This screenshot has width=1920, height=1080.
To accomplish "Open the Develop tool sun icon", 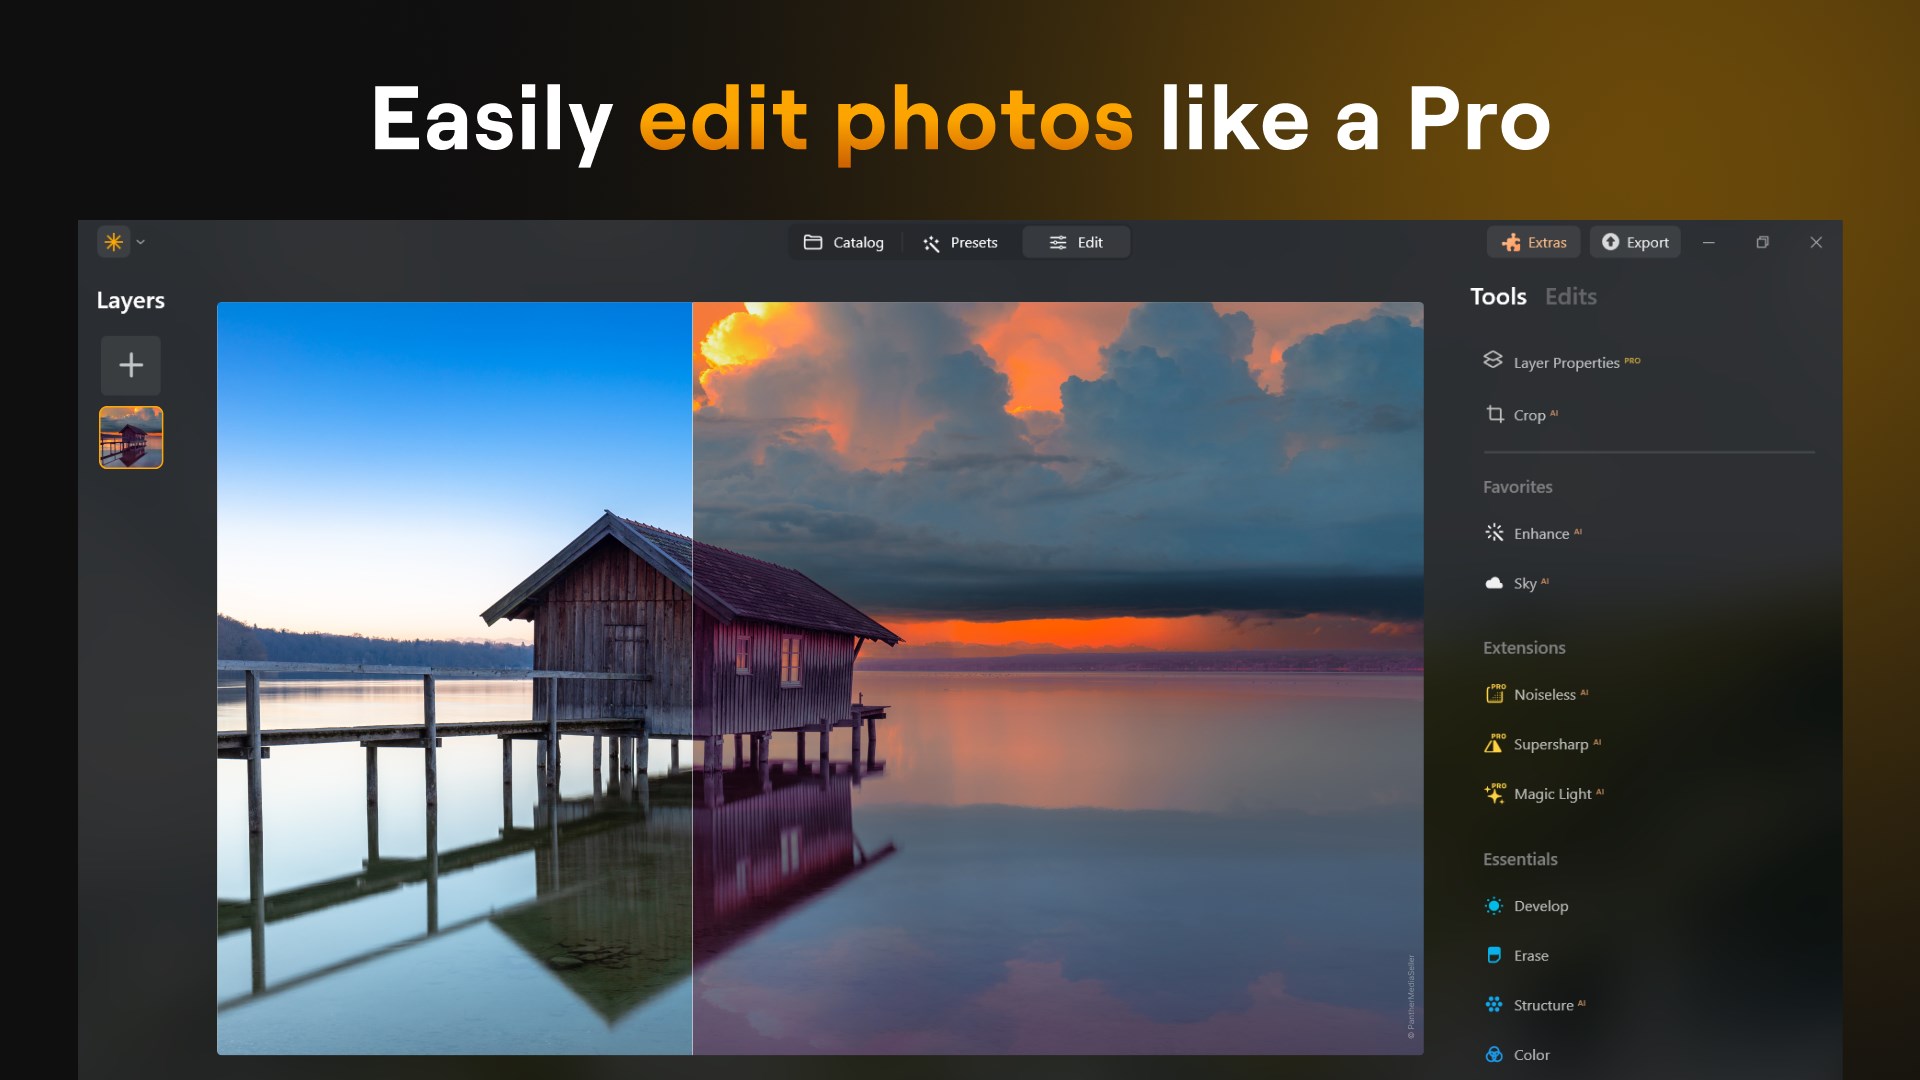I will point(1494,906).
